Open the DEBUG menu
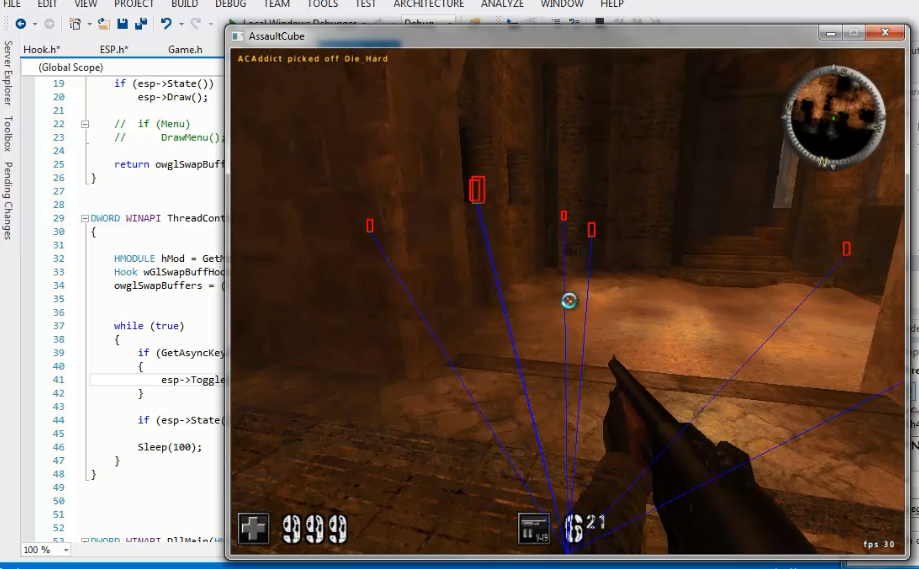This screenshot has width=919, height=569. point(230,4)
